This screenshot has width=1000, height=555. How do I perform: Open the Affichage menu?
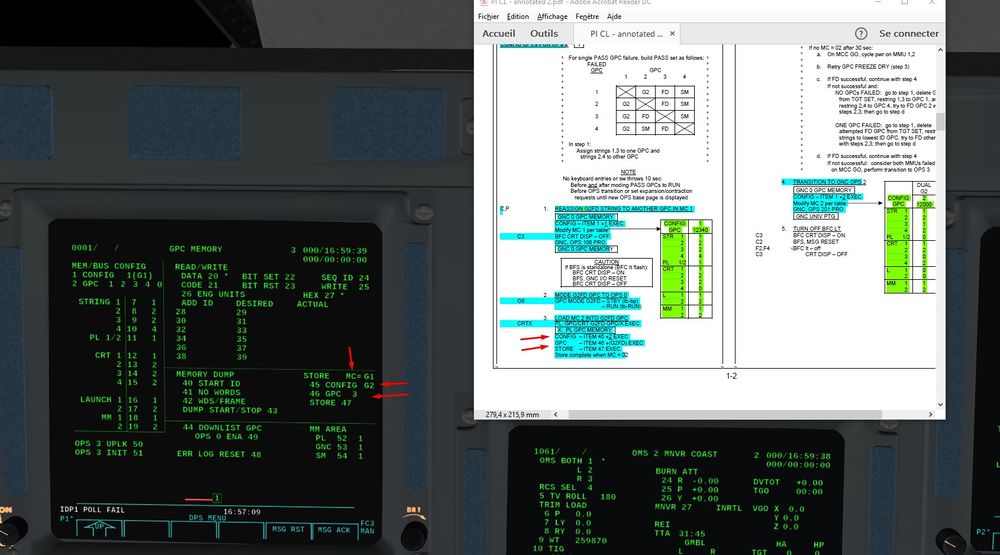(x=552, y=17)
